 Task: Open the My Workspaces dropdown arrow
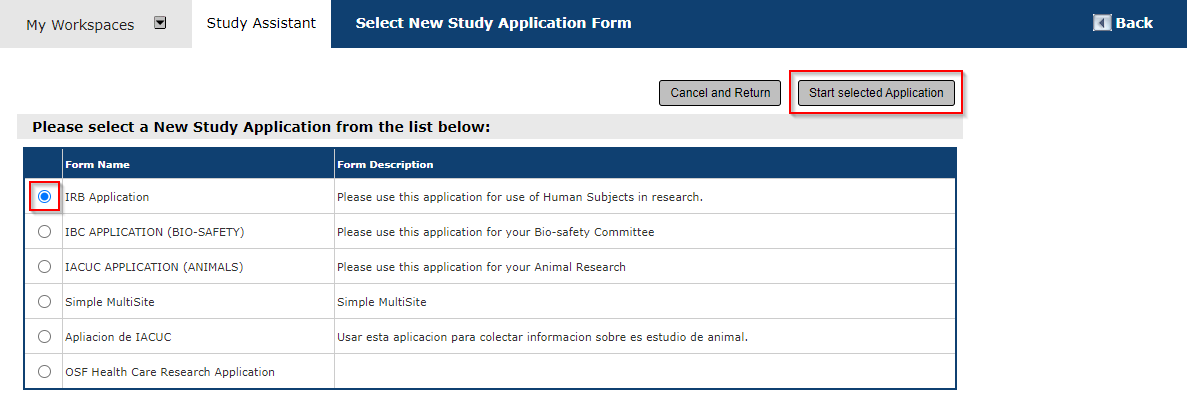160,23
